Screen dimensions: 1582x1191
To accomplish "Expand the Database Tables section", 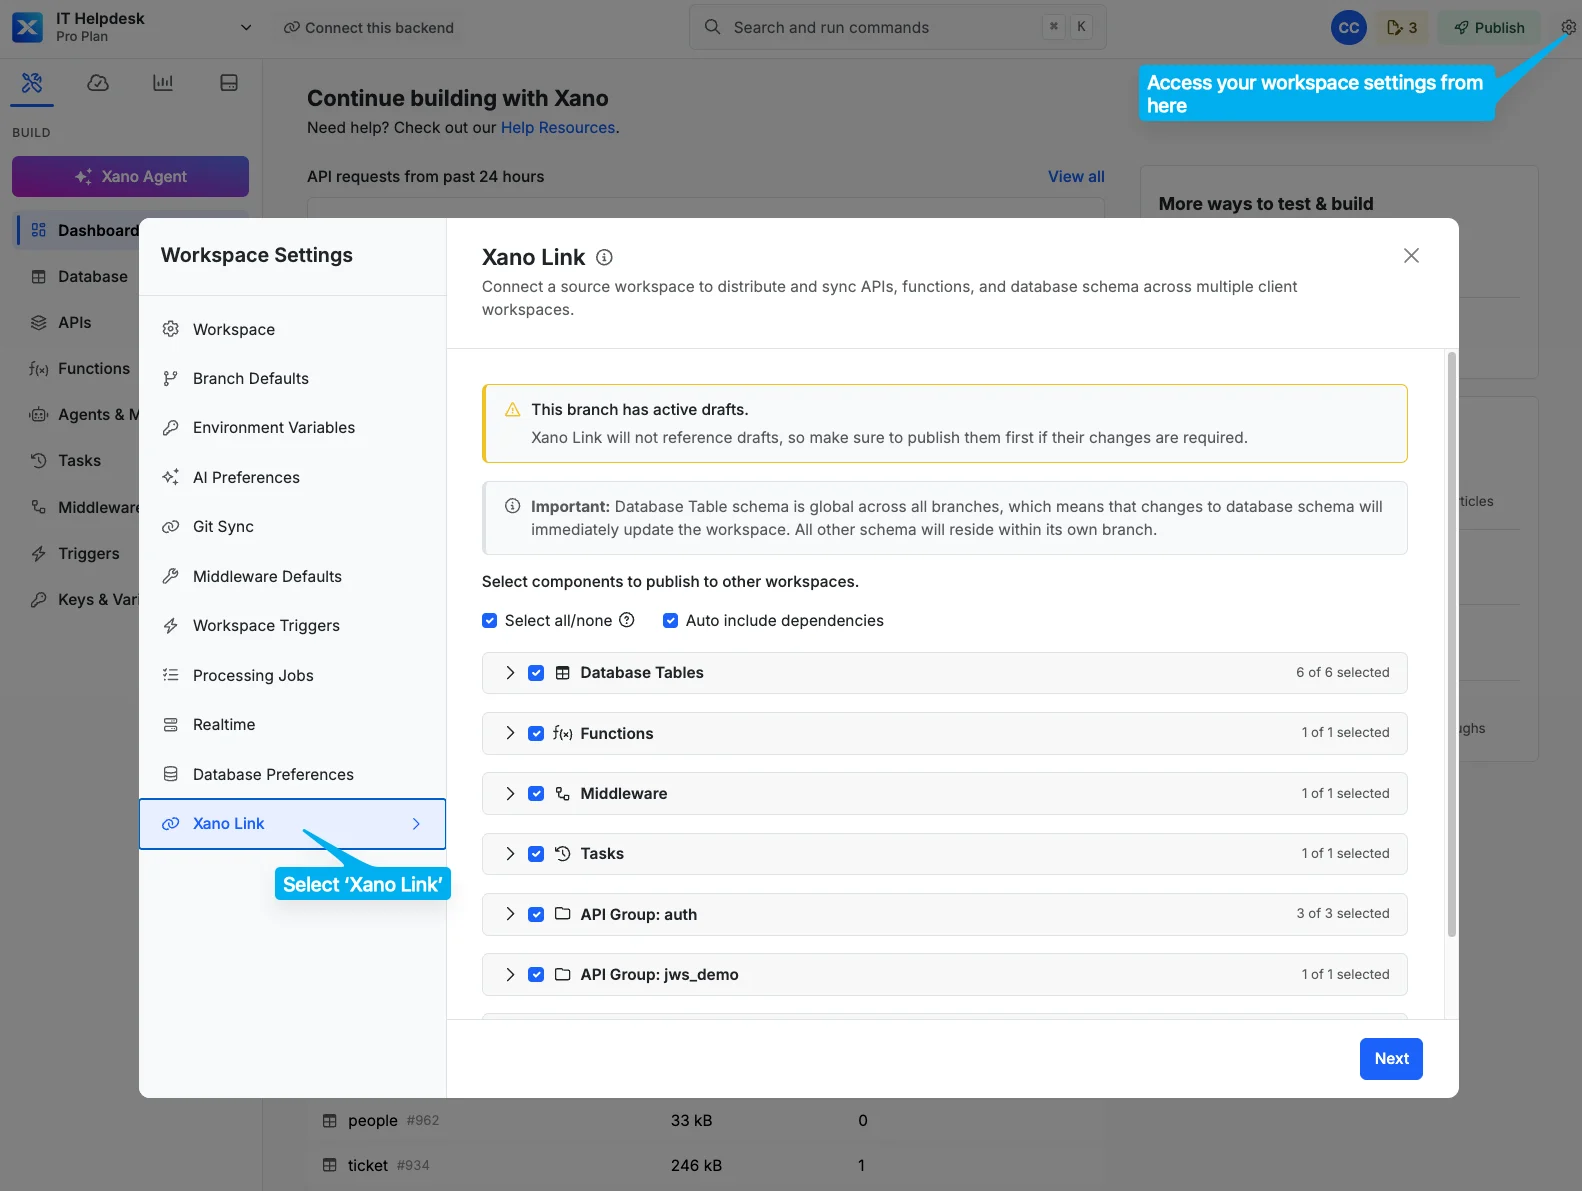I will (x=510, y=673).
